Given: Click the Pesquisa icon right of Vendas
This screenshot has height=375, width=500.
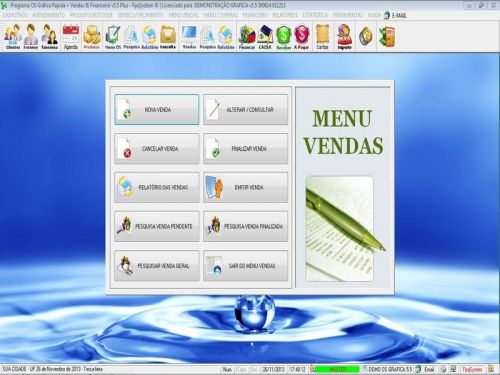Looking at the screenshot, I should tap(208, 37).
